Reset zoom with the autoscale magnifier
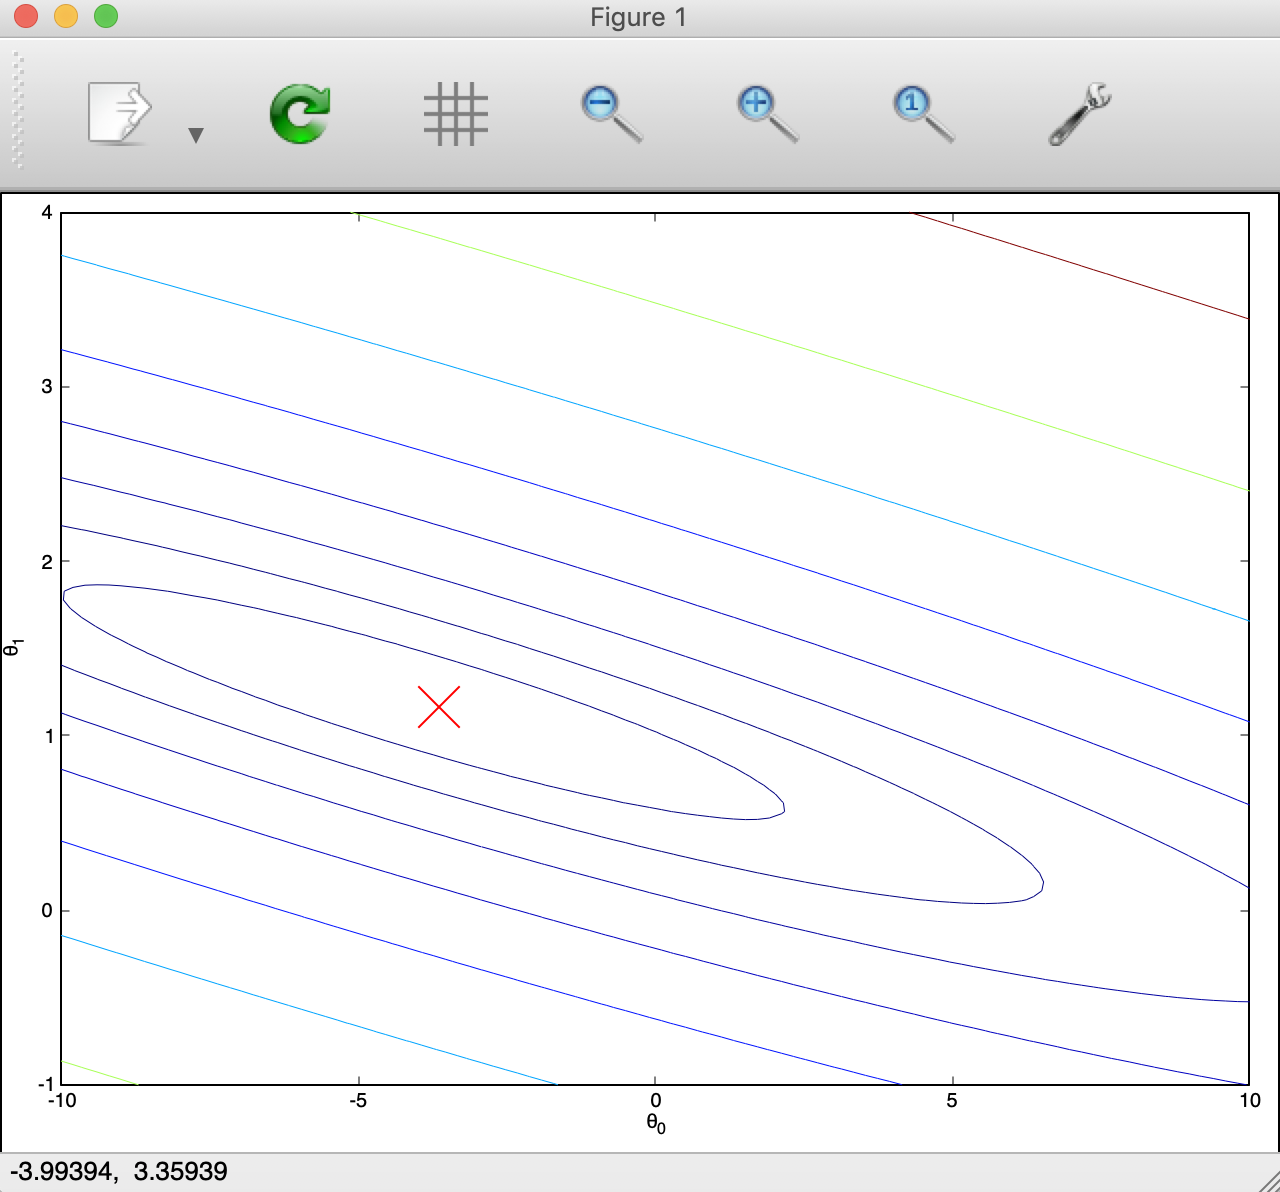Image resolution: width=1280 pixels, height=1192 pixels. tap(924, 113)
